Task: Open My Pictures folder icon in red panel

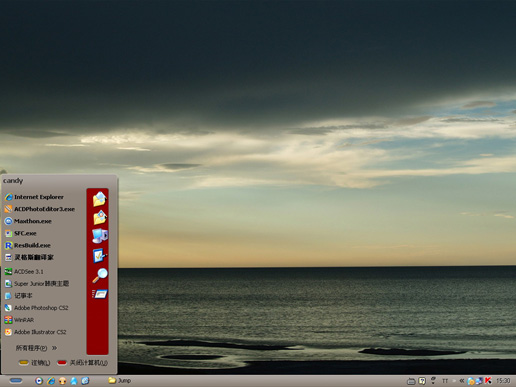Action: click(100, 217)
